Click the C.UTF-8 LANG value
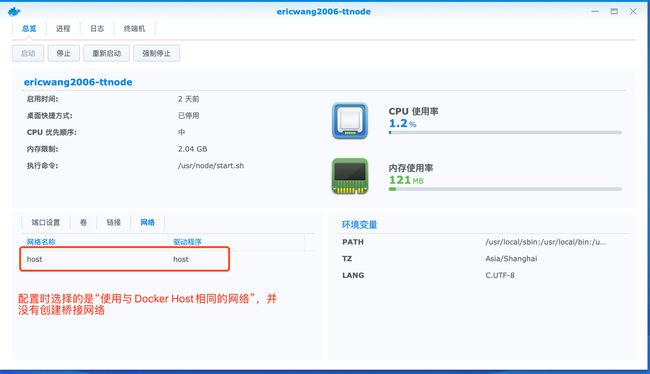The height and width of the screenshot is (374, 650). (x=500, y=275)
